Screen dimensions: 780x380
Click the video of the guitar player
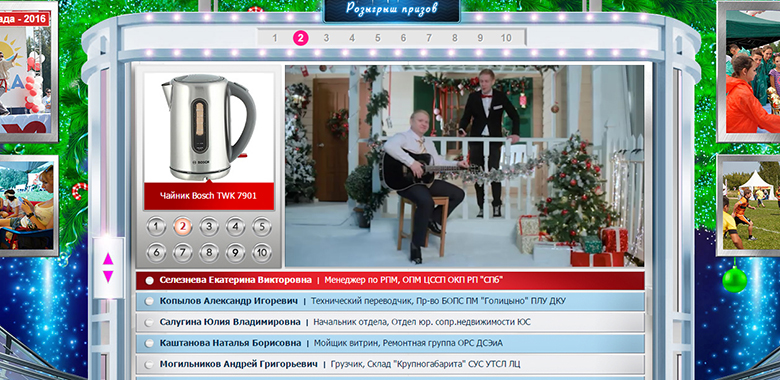click(x=465, y=166)
